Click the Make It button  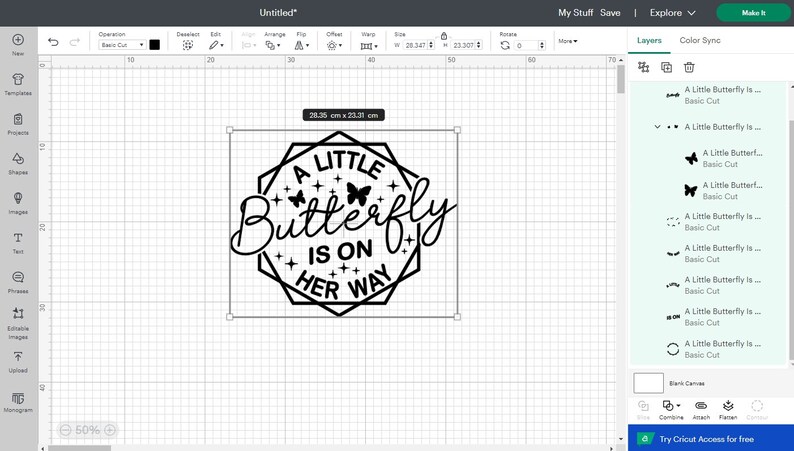pyautogui.click(x=753, y=13)
